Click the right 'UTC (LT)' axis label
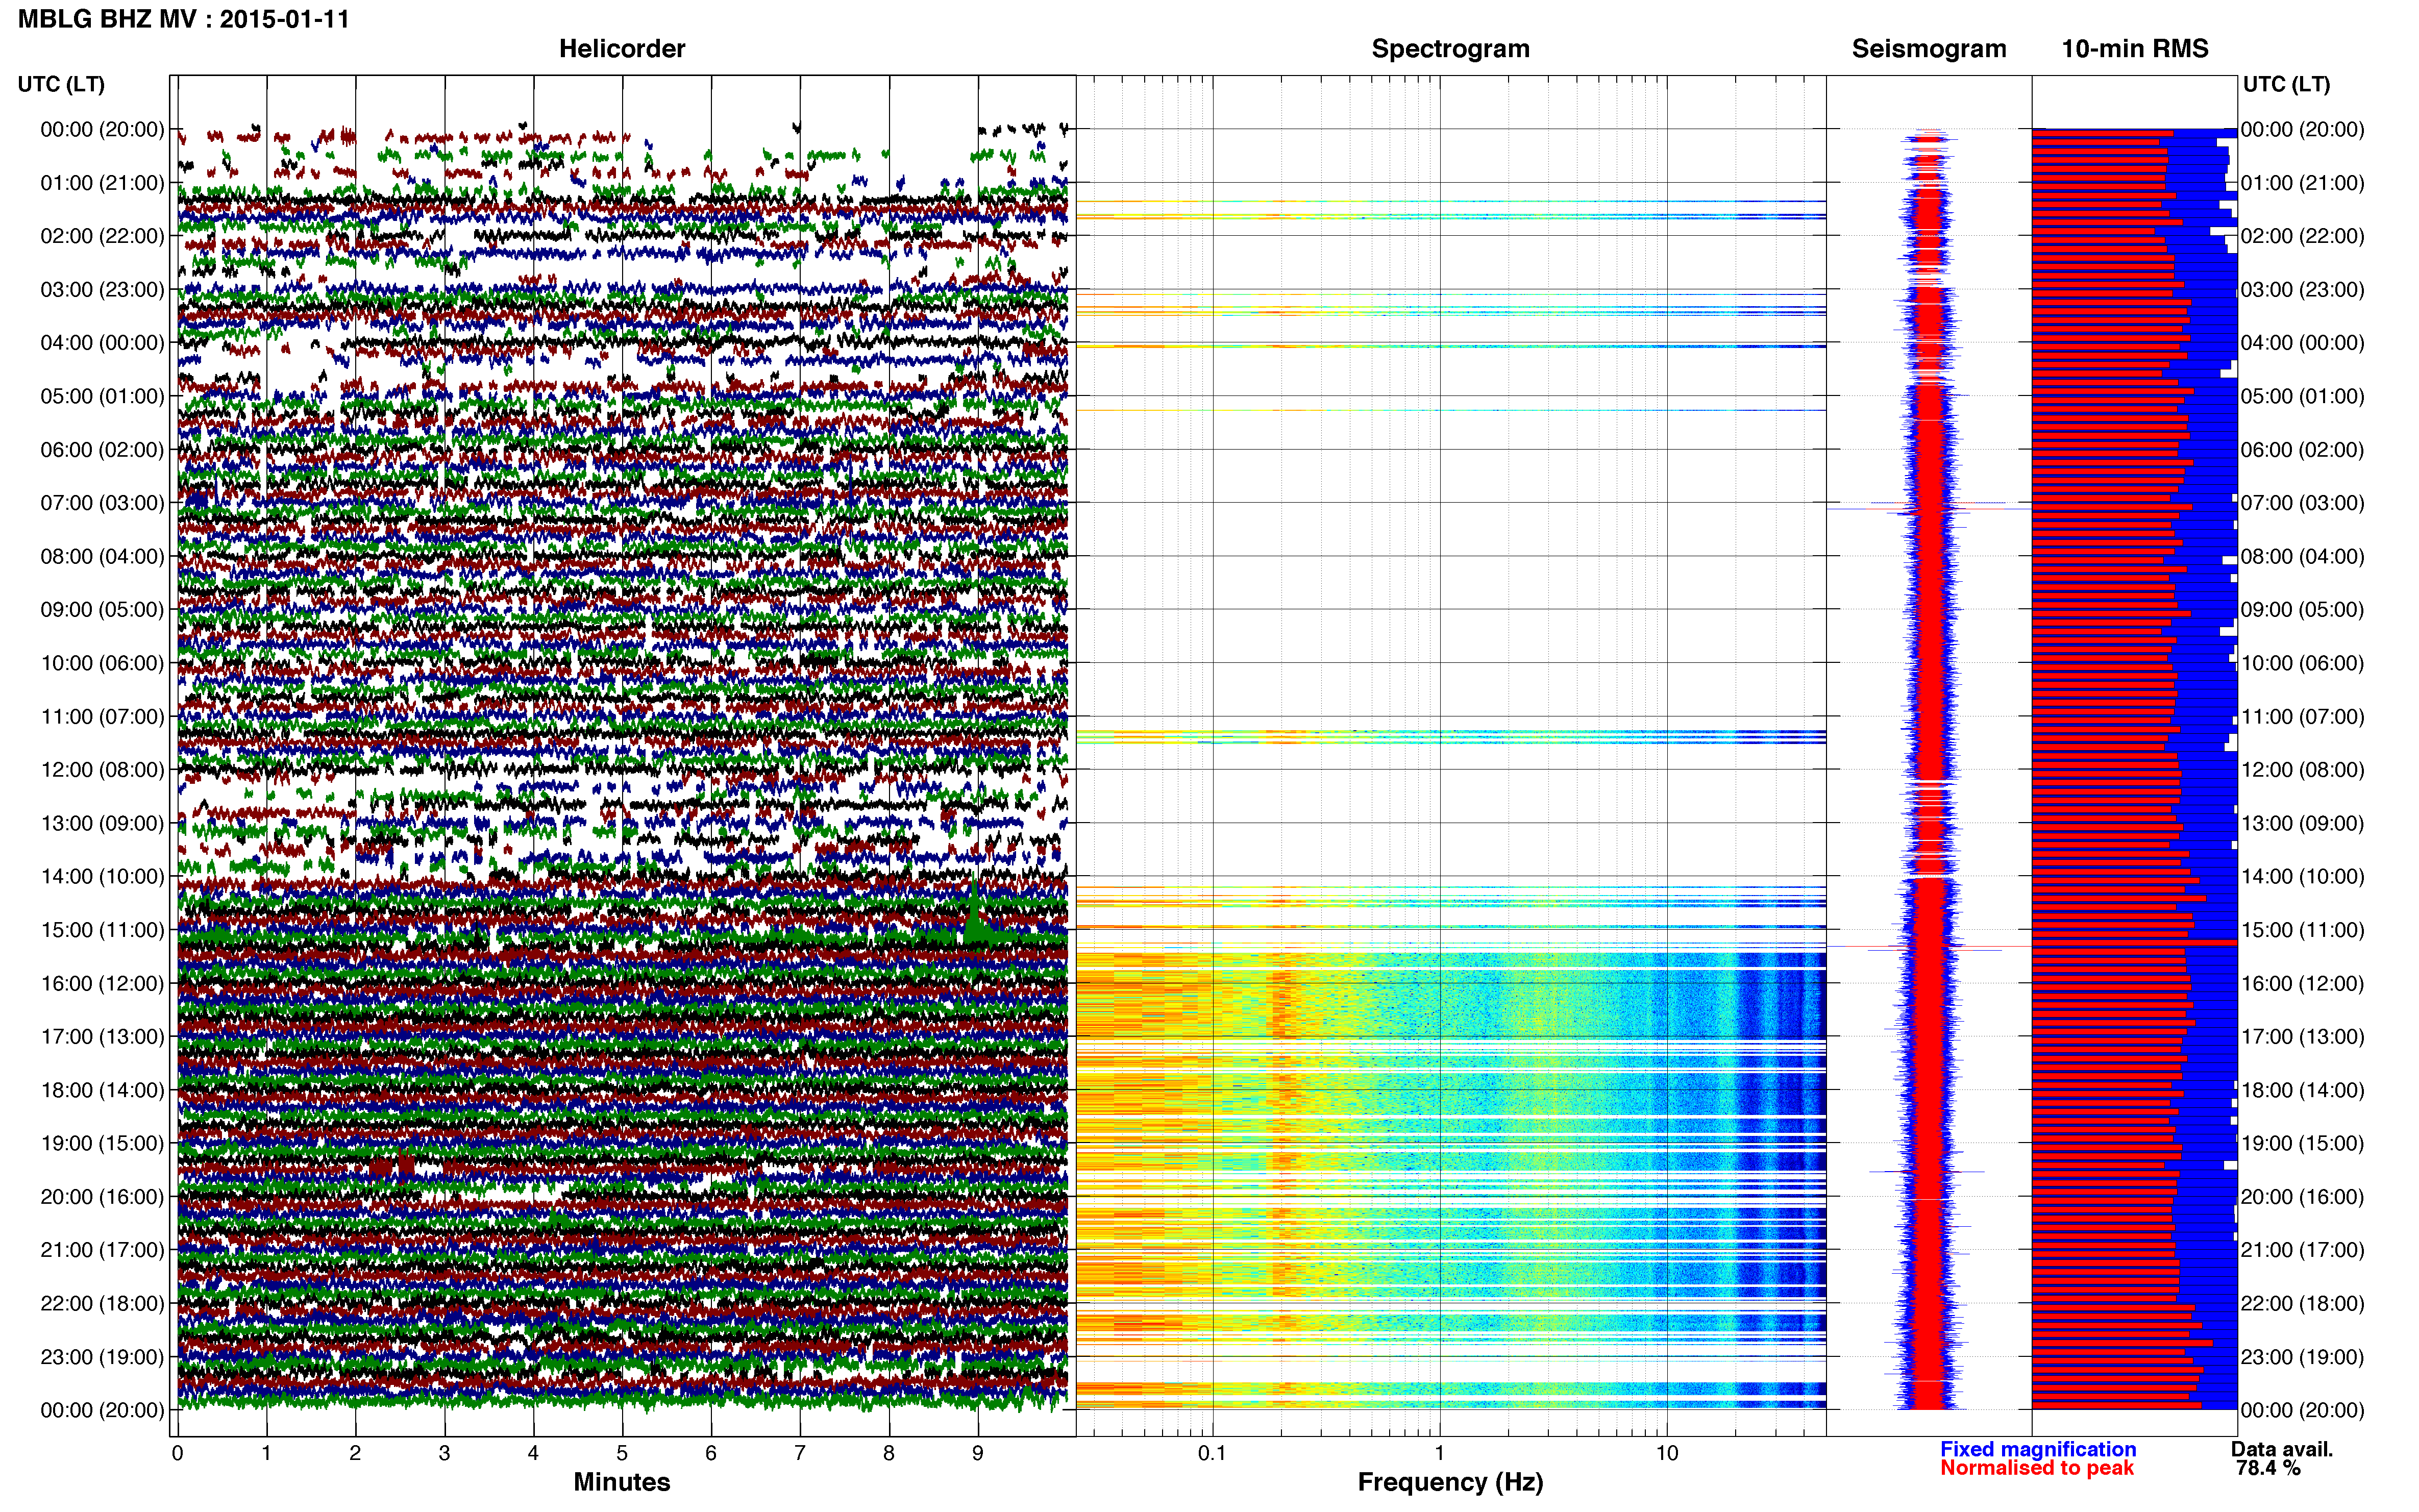 2286,84
